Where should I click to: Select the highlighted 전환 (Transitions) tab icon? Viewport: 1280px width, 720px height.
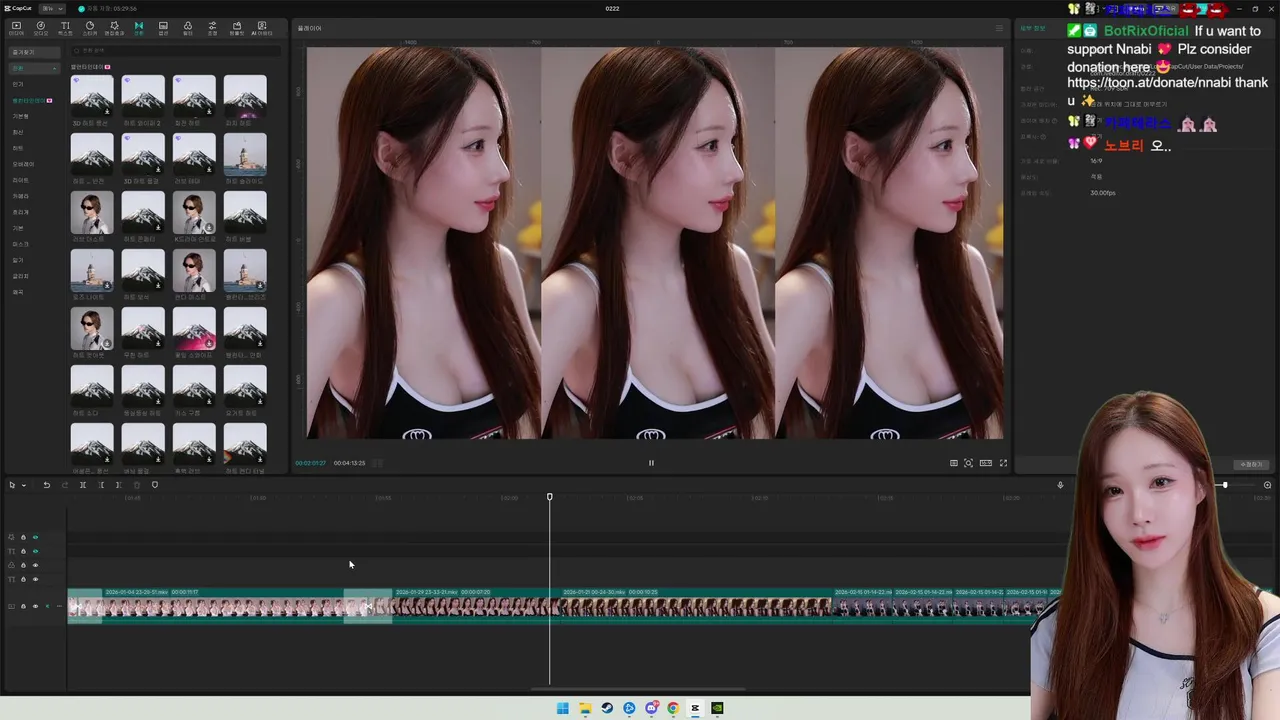point(139,28)
